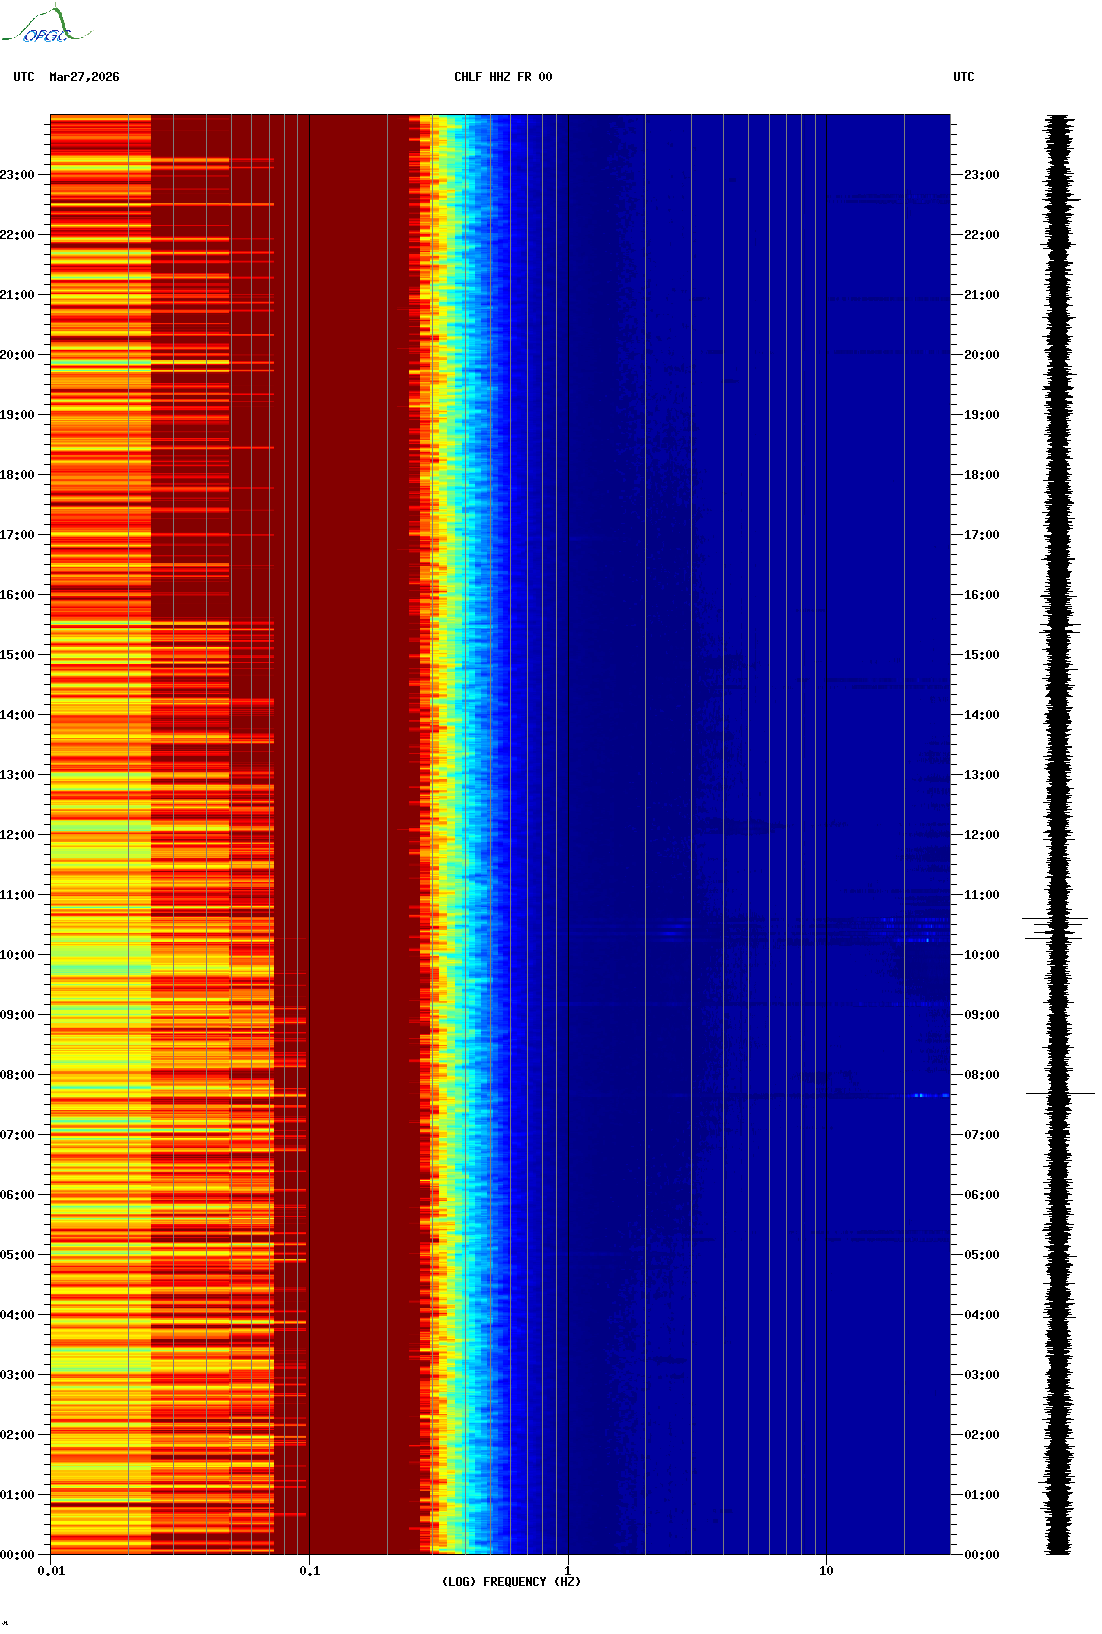Image resolution: width=1102 pixels, height=1634 pixels.
Task: Click '14:00' on the left time axis
Action: [17, 715]
